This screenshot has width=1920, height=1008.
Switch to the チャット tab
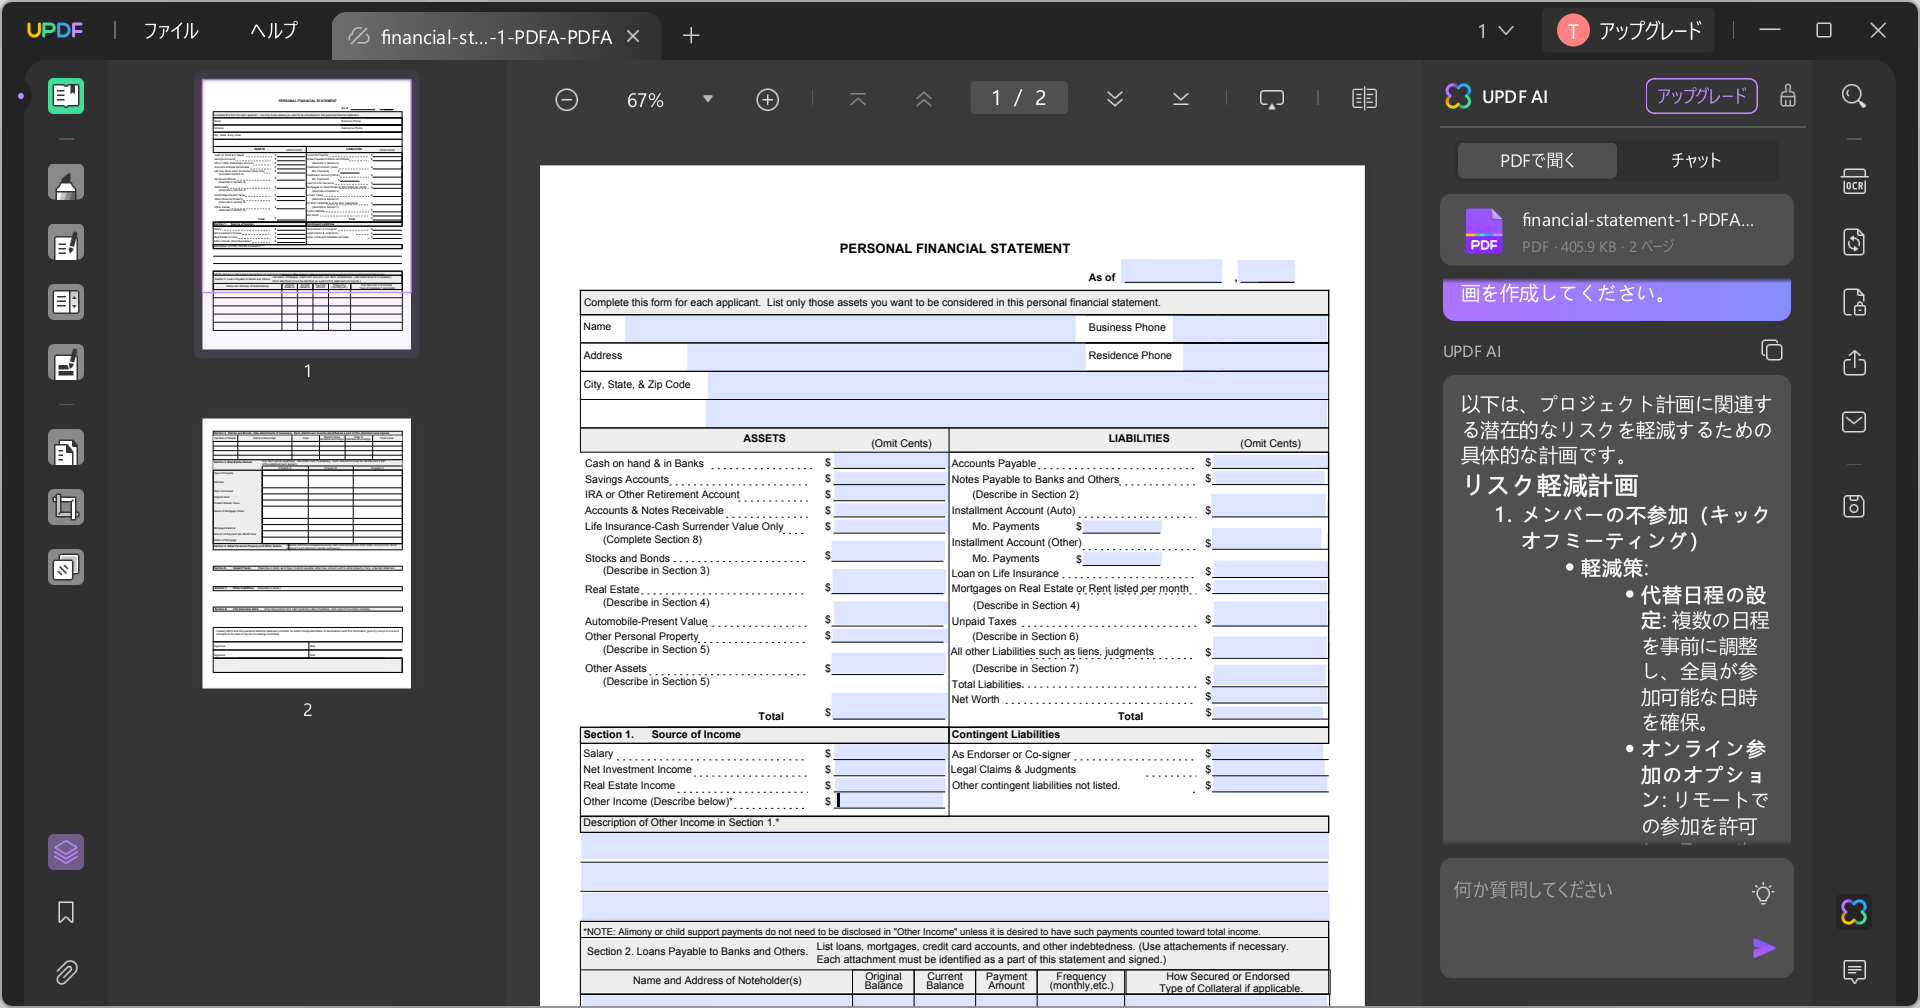pyautogui.click(x=1696, y=160)
